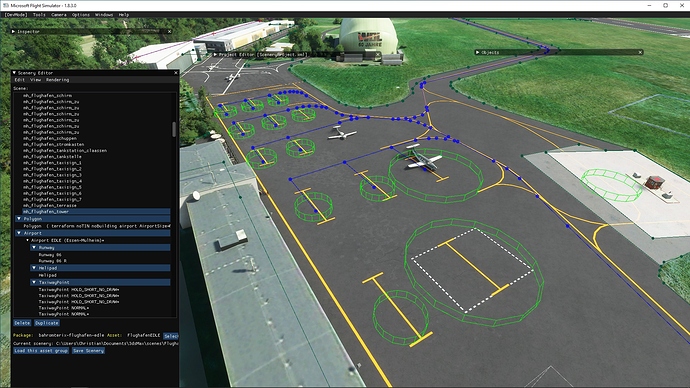Click Save Scenery button
The height and width of the screenshot is (388, 690).
(88, 351)
